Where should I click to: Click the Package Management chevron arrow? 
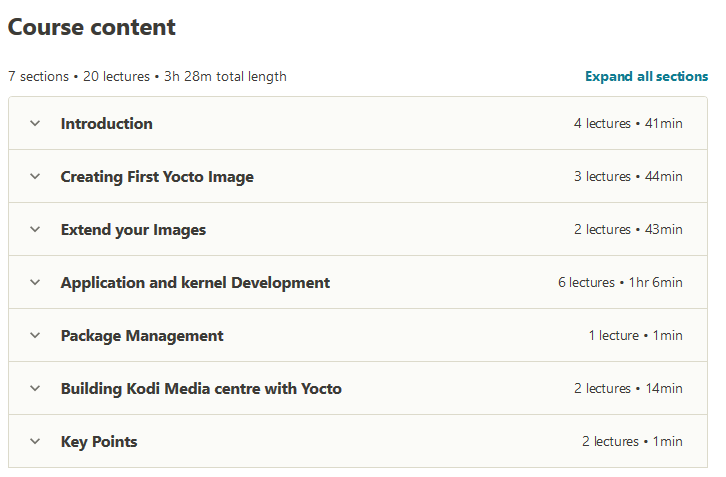coord(35,335)
